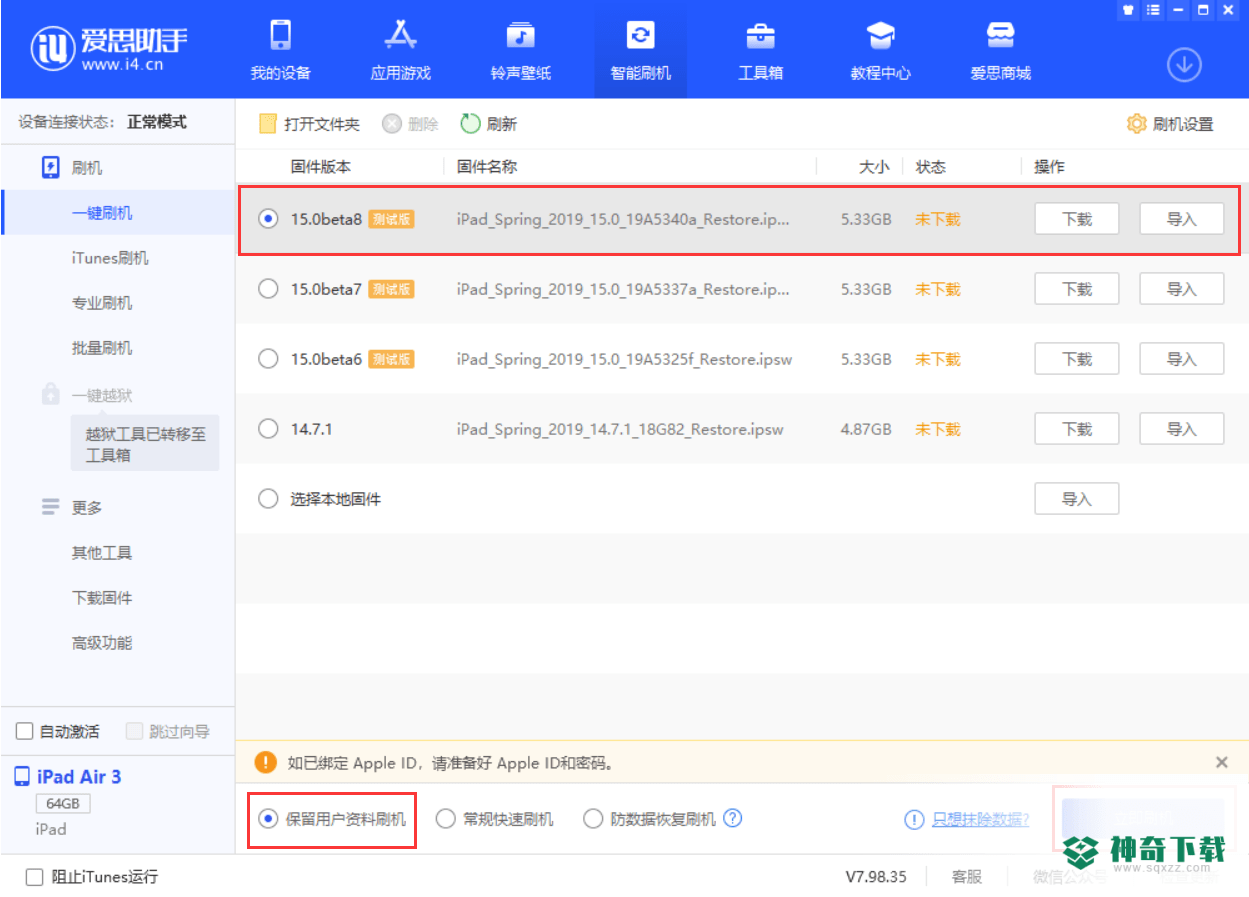This screenshot has height=897, width=1249.
Task: Click the orange warning icon in notice
Action: [x=265, y=762]
